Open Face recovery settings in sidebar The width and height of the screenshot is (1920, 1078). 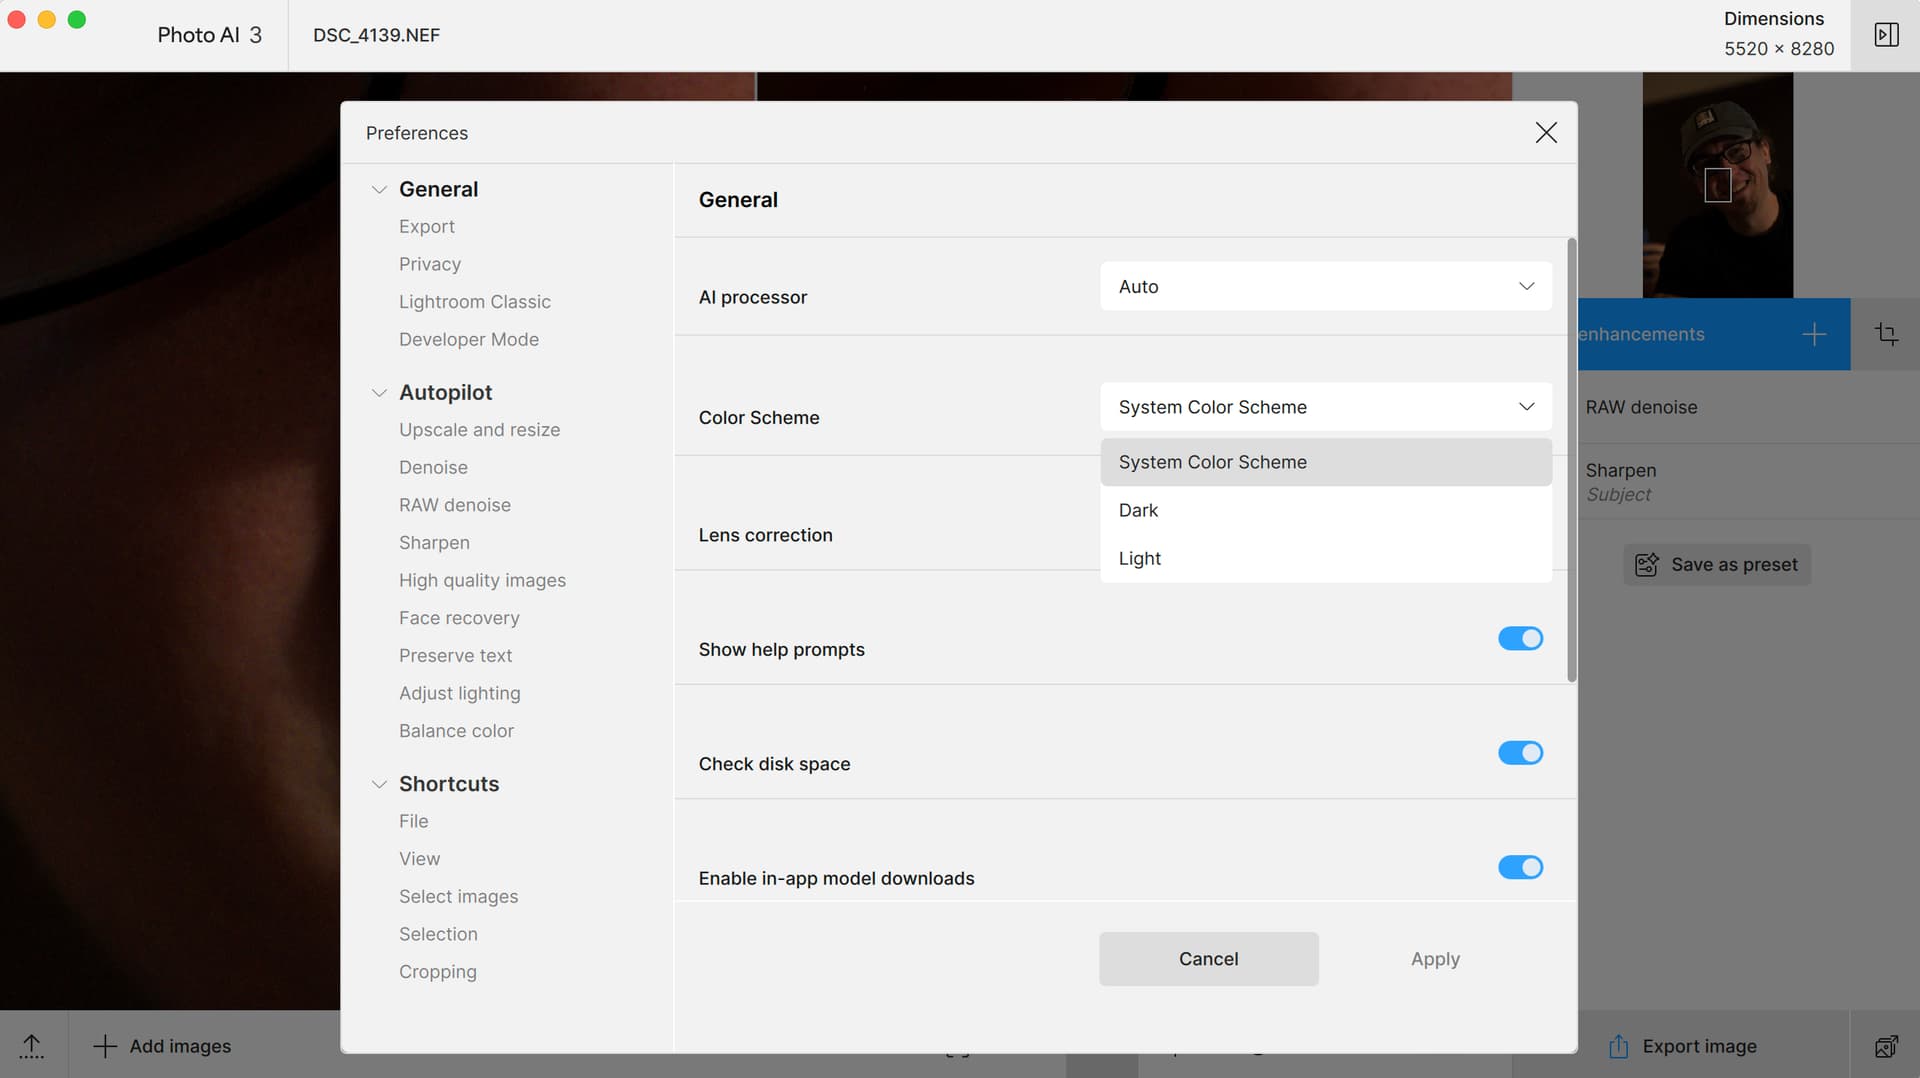point(459,618)
